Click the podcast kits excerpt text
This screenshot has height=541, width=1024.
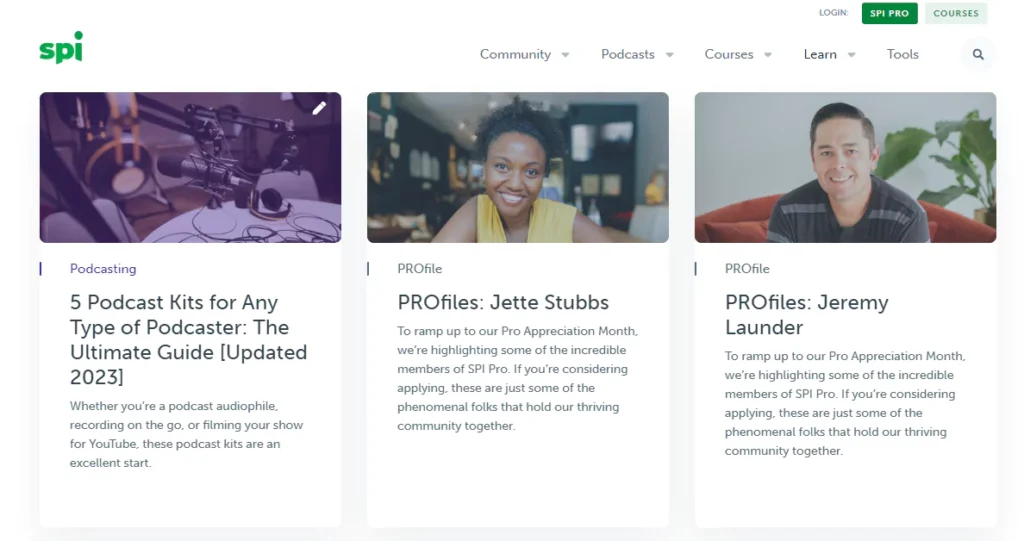point(187,434)
